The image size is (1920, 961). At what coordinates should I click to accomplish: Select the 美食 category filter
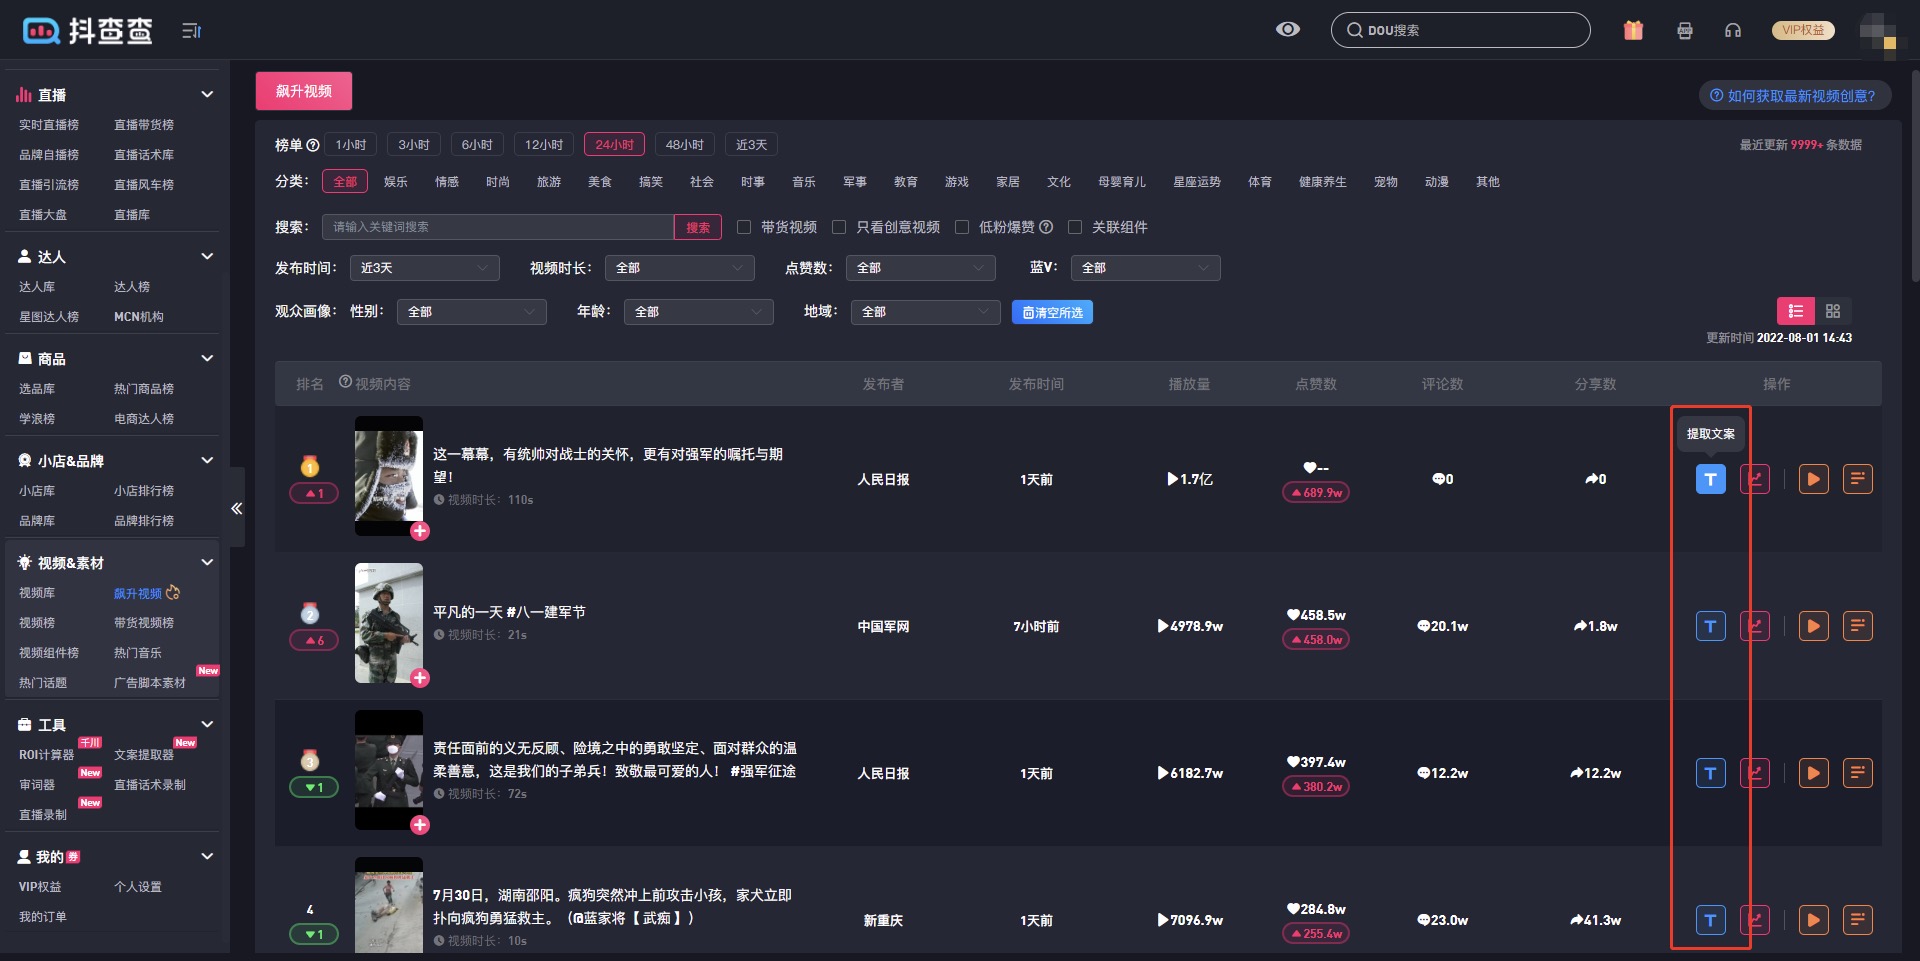[x=599, y=182]
